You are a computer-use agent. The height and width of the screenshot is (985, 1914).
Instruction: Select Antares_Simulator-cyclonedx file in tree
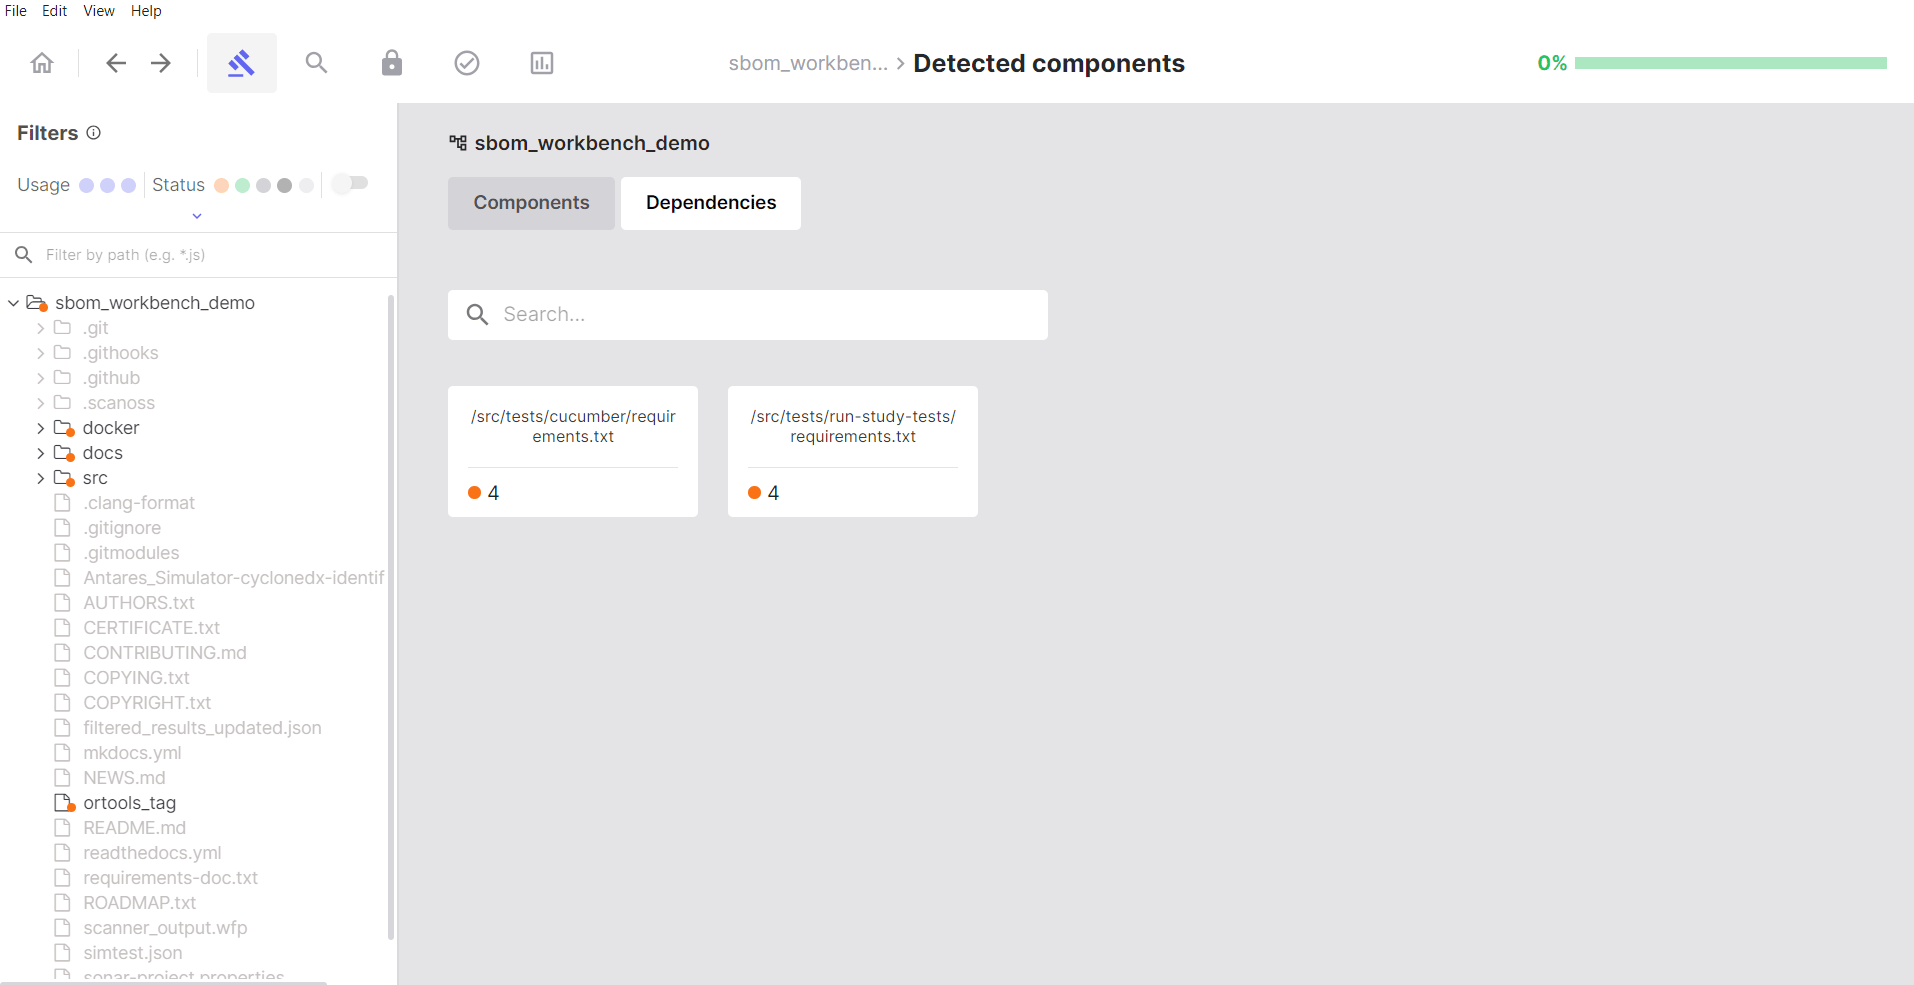point(234,578)
